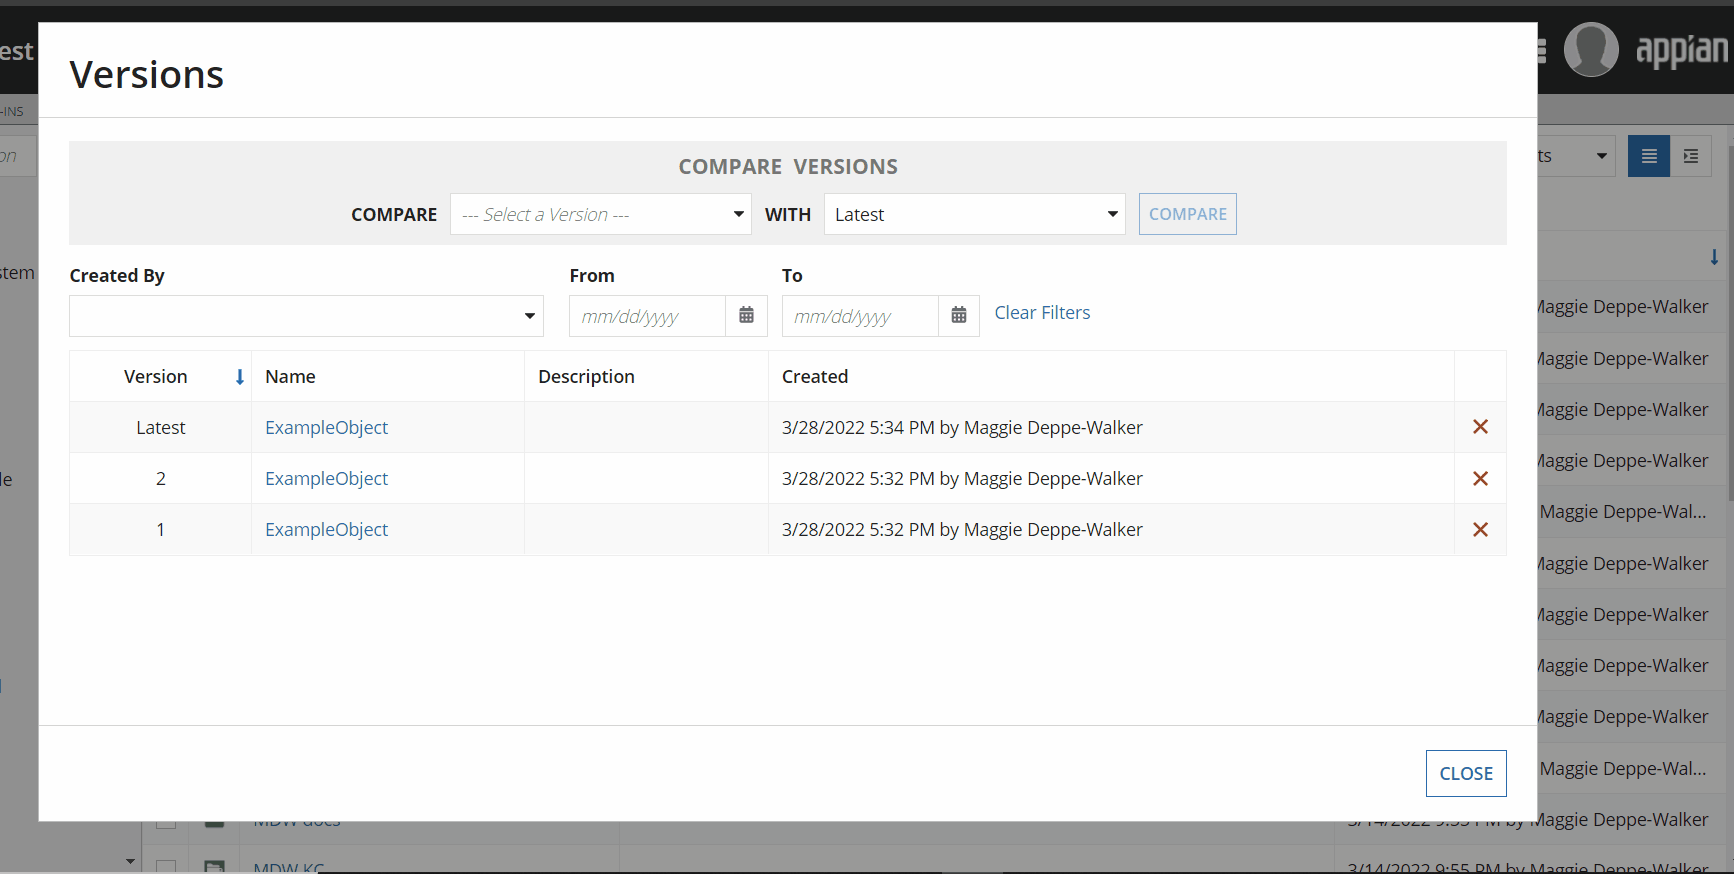The image size is (1734, 874).
Task: Close the Versions dialog
Action: pos(1466,773)
